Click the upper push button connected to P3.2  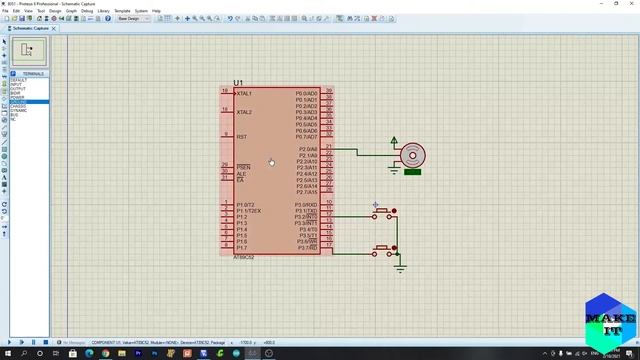(x=382, y=214)
